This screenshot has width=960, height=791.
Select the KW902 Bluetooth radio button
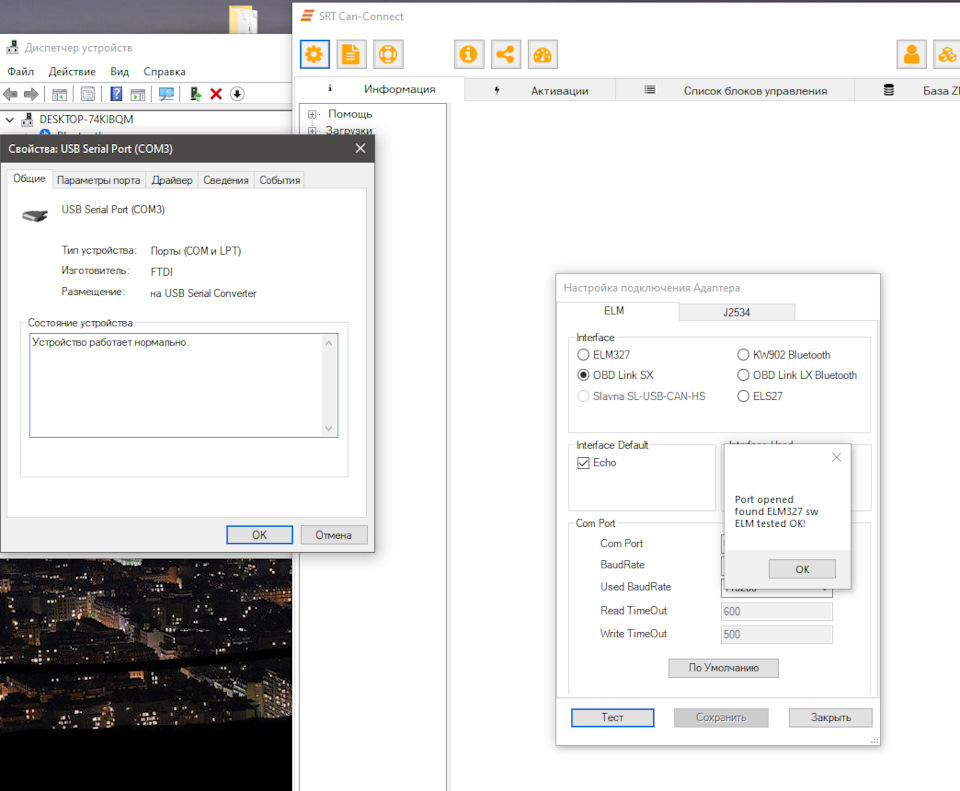tap(743, 354)
